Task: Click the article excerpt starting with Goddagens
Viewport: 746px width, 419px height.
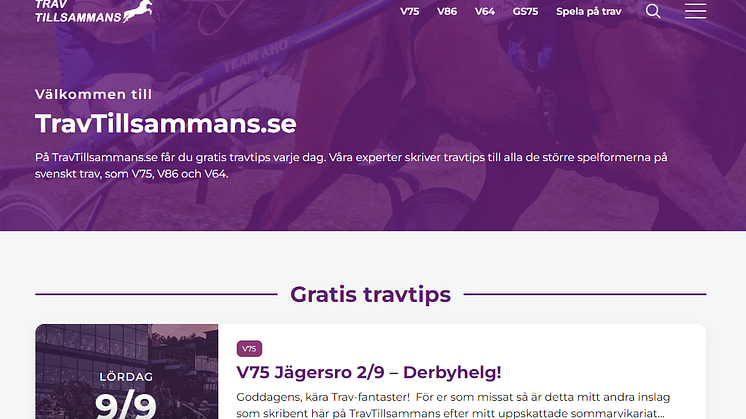Action: pyautogui.click(x=453, y=405)
